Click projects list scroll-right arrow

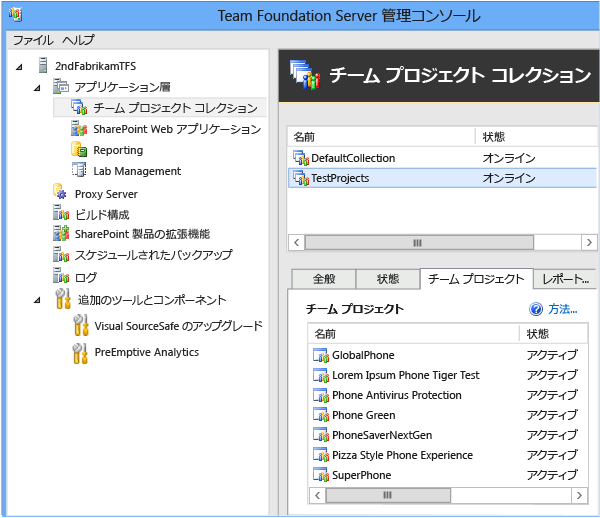point(579,495)
